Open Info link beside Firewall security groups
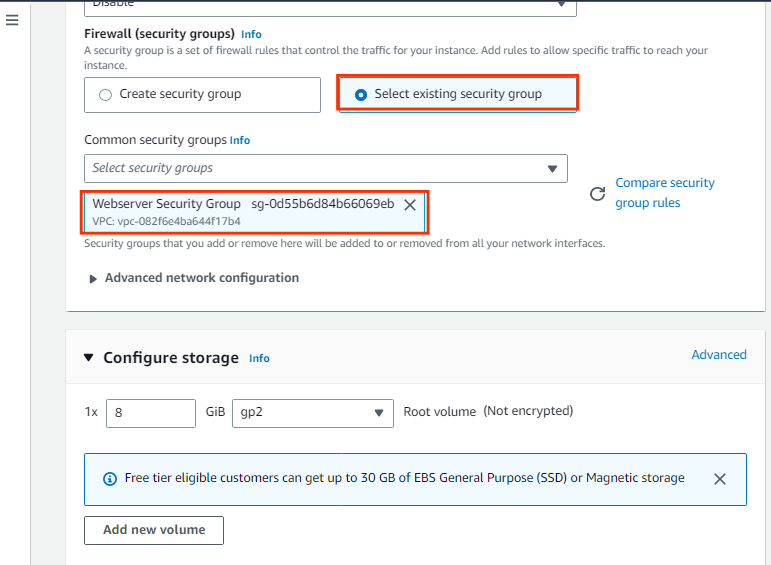The width and height of the screenshot is (771, 565). click(251, 34)
